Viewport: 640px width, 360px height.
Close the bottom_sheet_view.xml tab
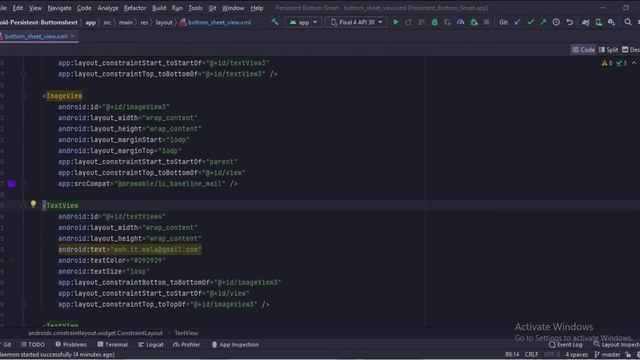pos(73,36)
